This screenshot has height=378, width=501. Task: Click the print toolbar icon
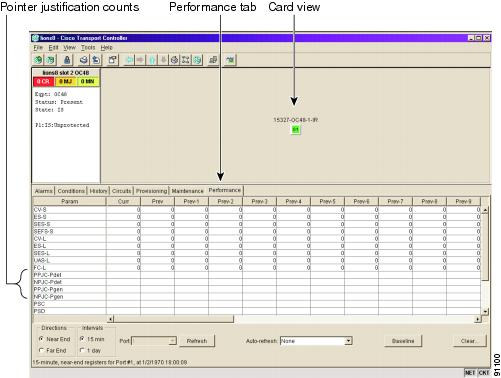[84, 60]
